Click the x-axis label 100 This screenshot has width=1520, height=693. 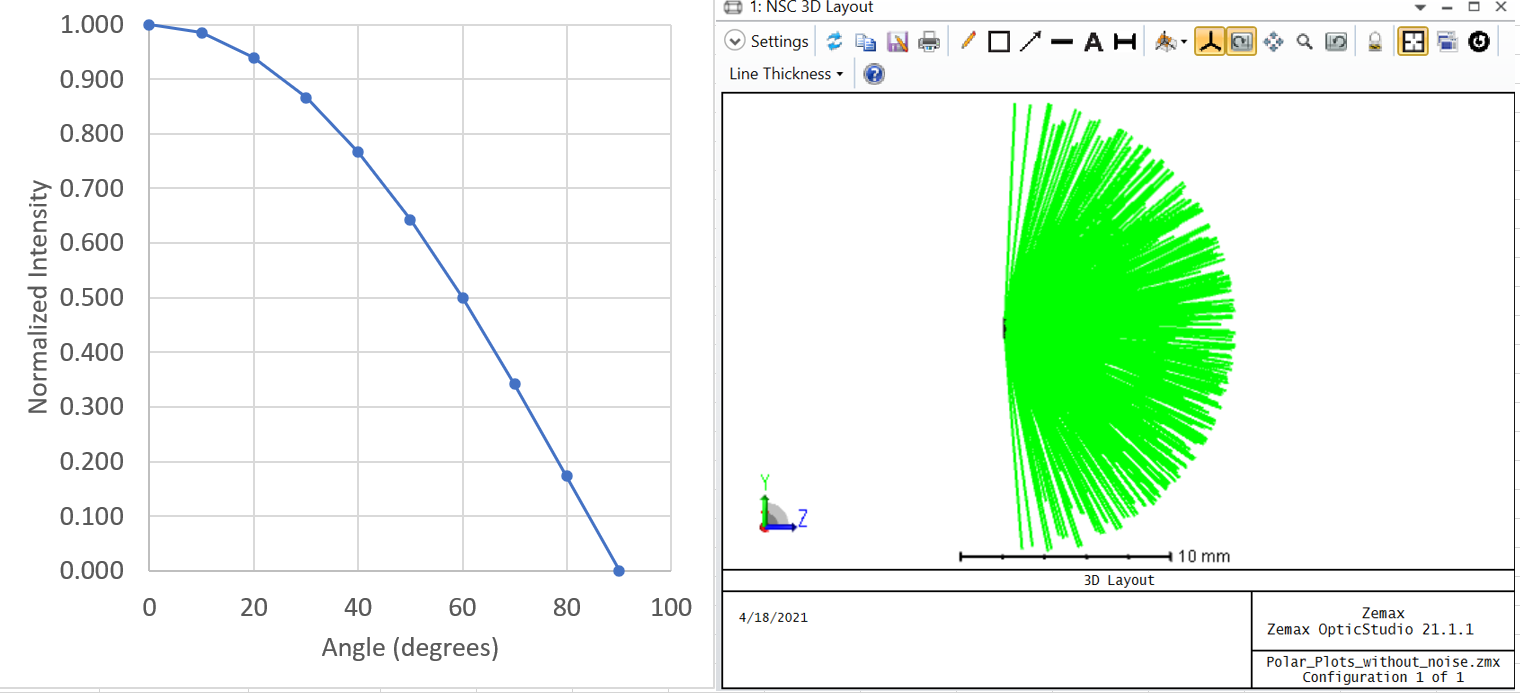[671, 608]
